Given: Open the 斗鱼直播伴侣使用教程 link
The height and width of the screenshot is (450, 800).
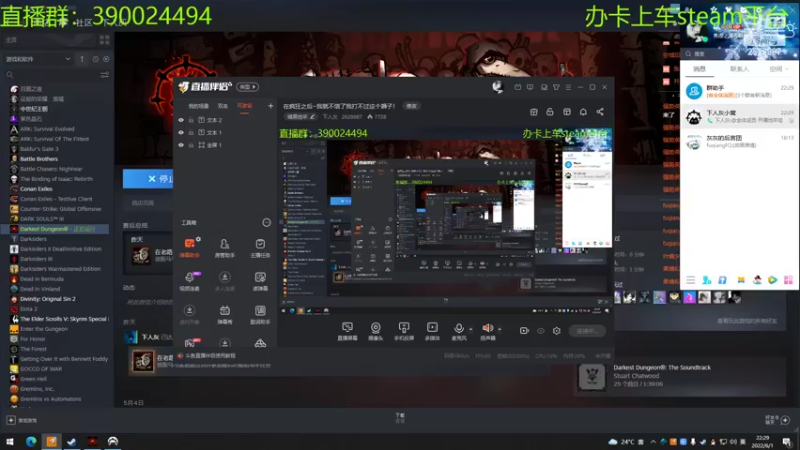Looking at the screenshot, I should 210,356.
